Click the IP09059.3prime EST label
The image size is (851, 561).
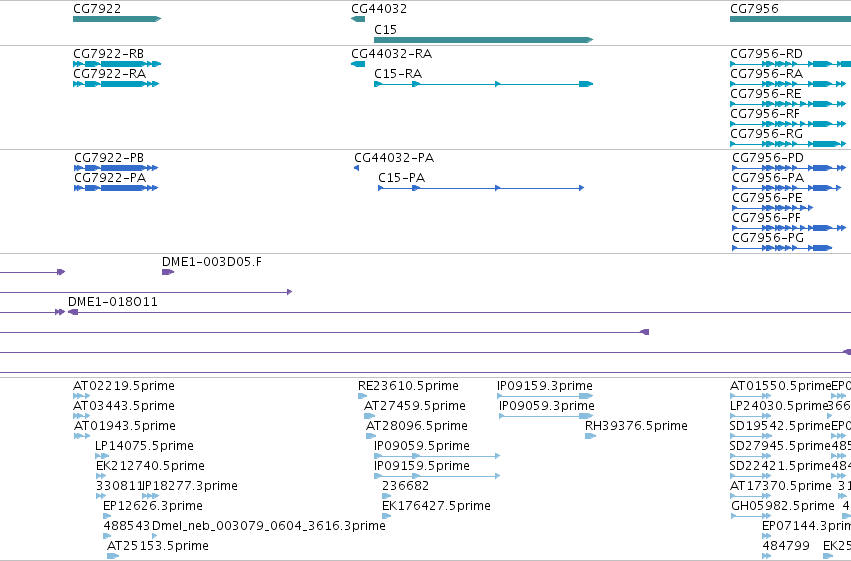pos(547,406)
